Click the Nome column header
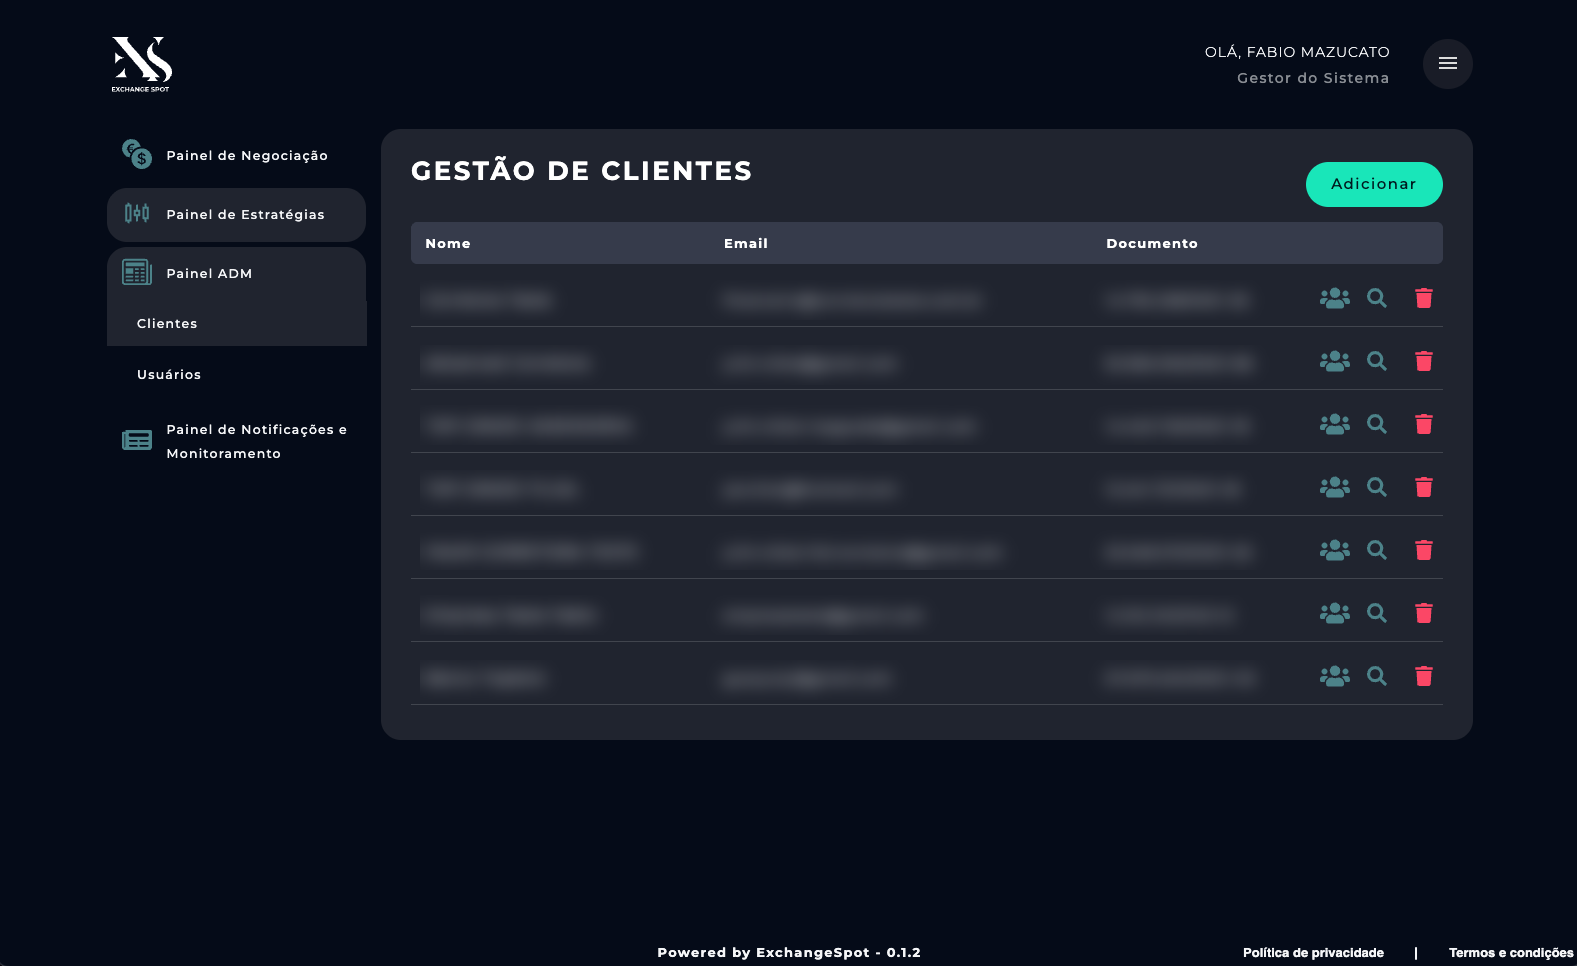This screenshot has height=966, width=1577. pyautogui.click(x=448, y=243)
